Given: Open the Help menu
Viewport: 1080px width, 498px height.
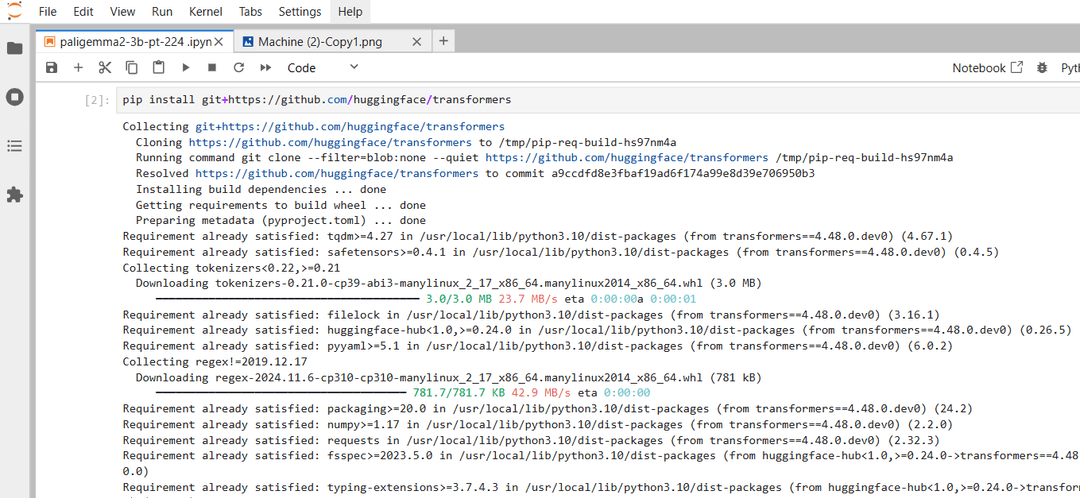Looking at the screenshot, I should pyautogui.click(x=350, y=12).
